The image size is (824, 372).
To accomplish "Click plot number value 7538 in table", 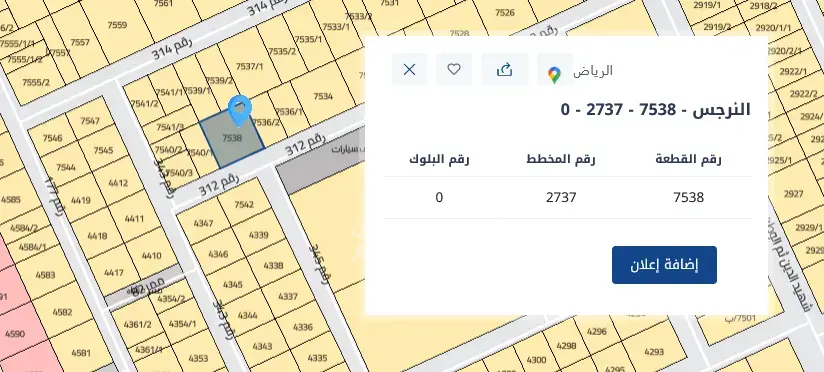I will point(688,198).
